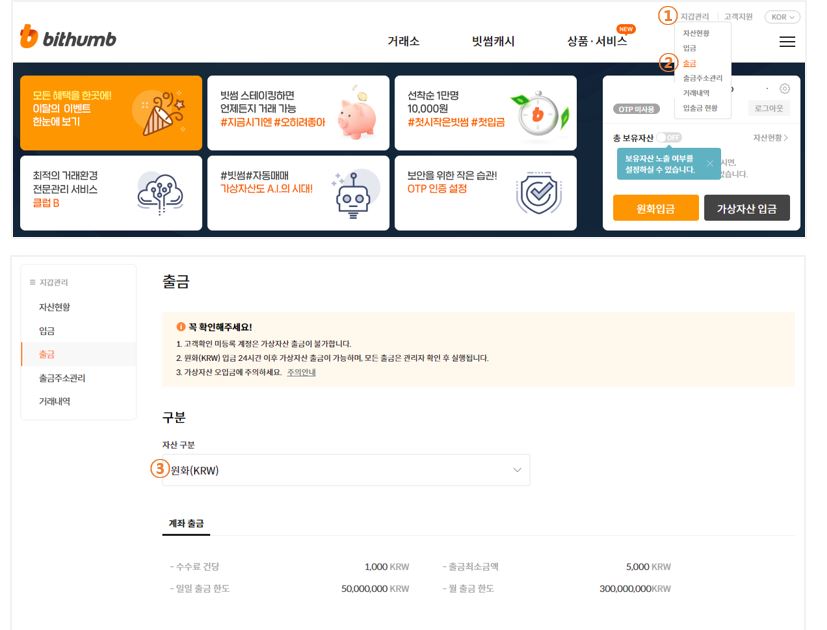Click the 50,000,000 KRW 일일 출금 한도 value

click(x=375, y=588)
